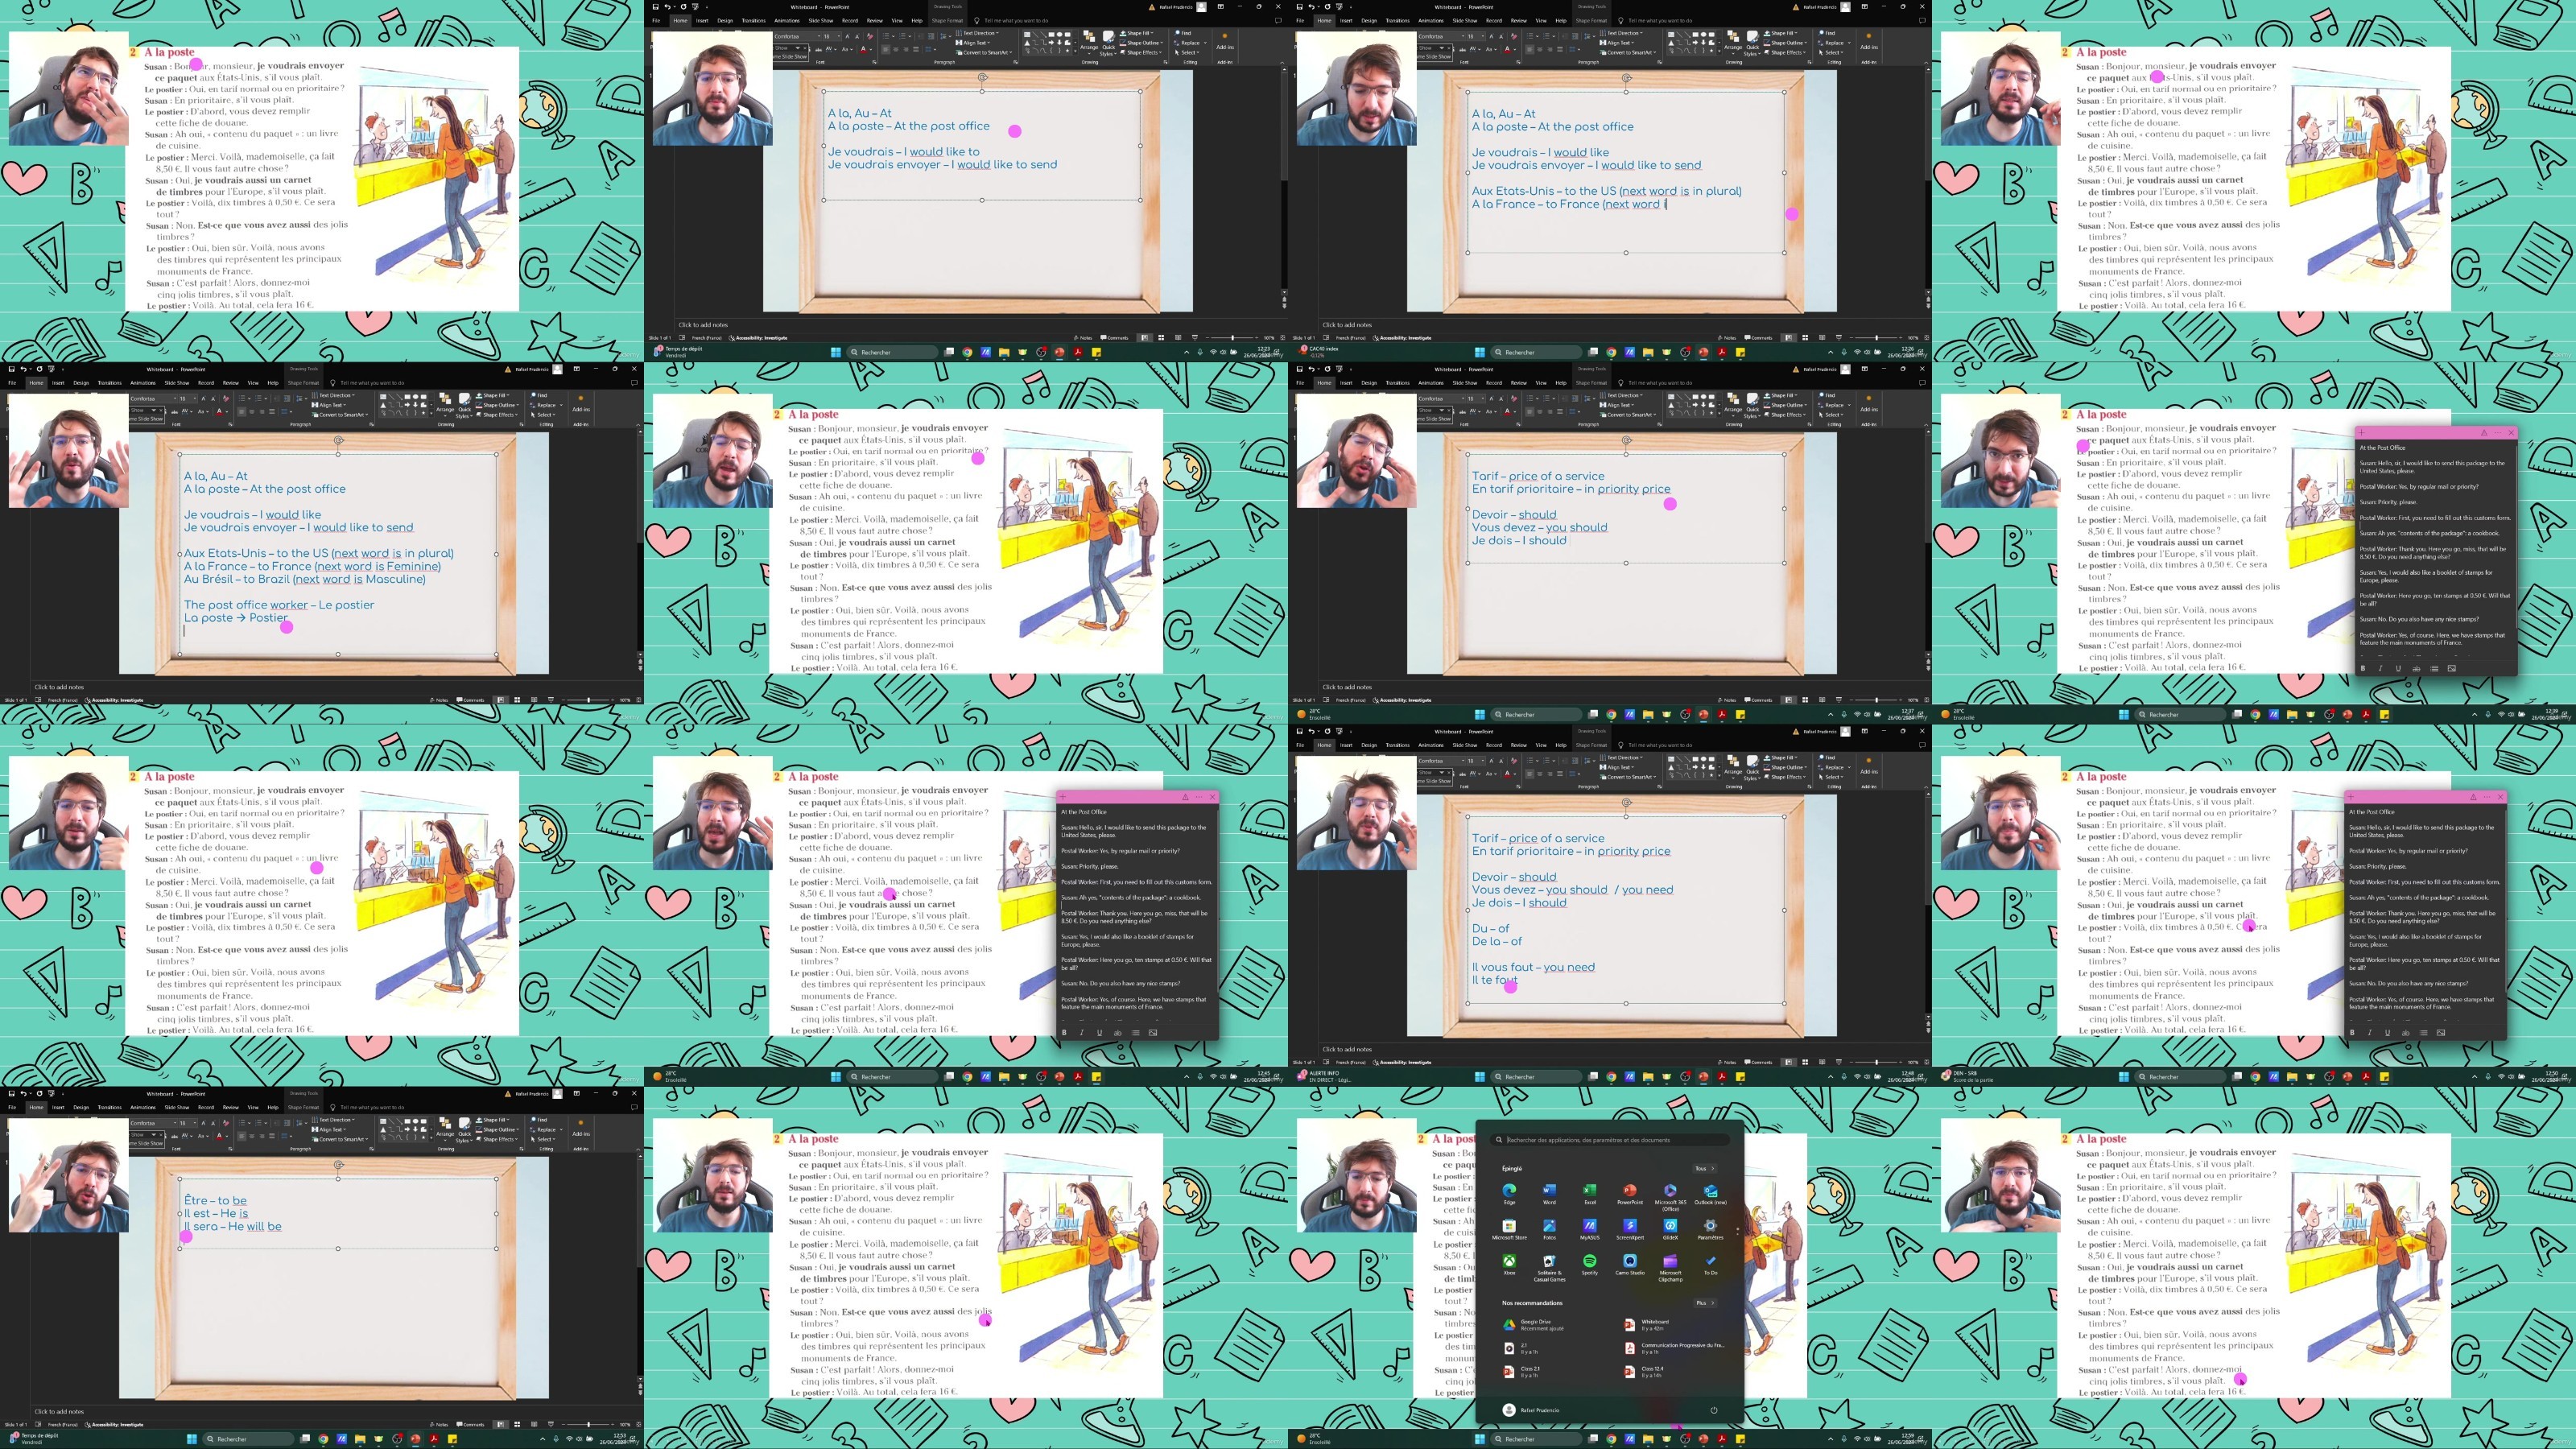Viewport: 2576px width, 1449px height.
Task: Open Microsoft Clipchamp from the Start menu
Action: pos(1670,1267)
